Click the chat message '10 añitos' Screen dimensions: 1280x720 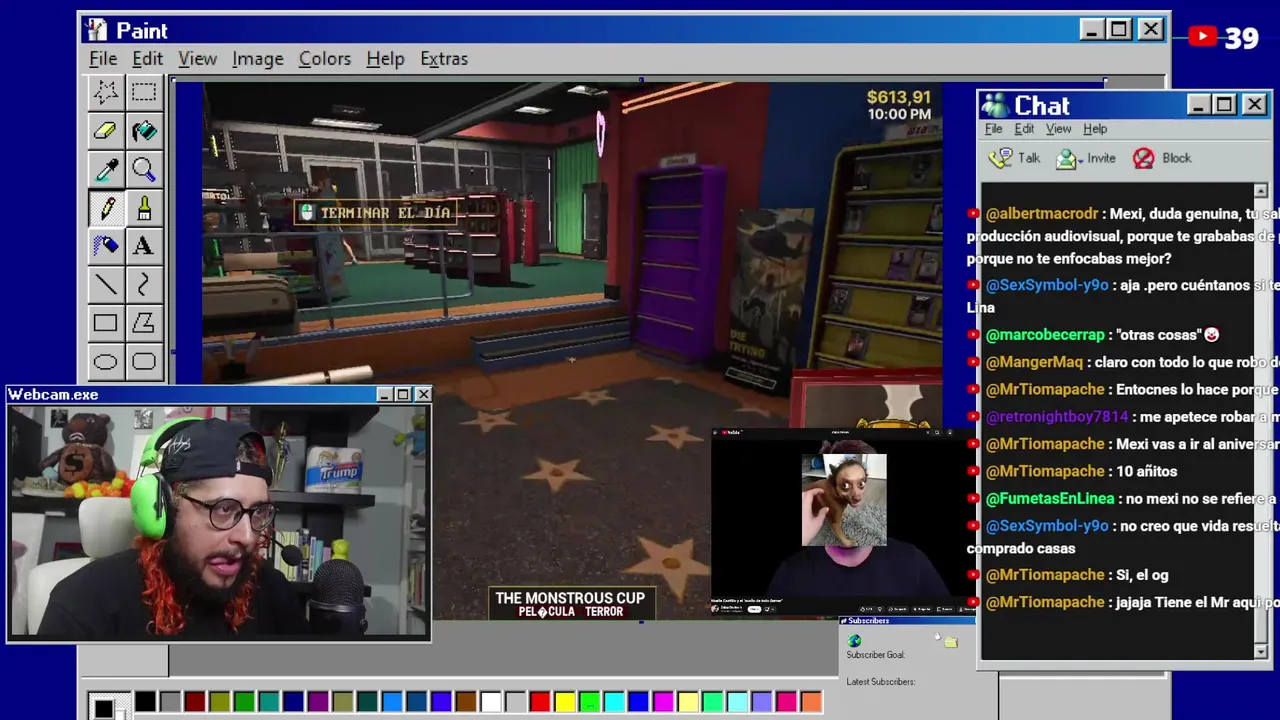point(1148,471)
